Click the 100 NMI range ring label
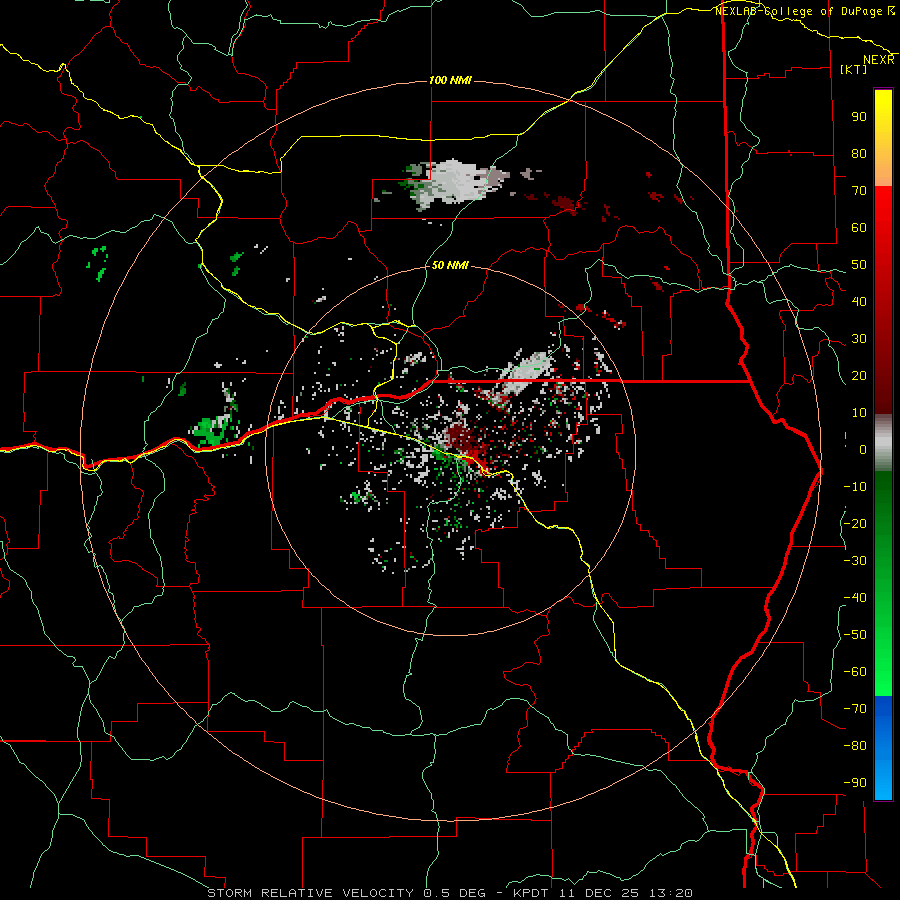 pos(451,80)
